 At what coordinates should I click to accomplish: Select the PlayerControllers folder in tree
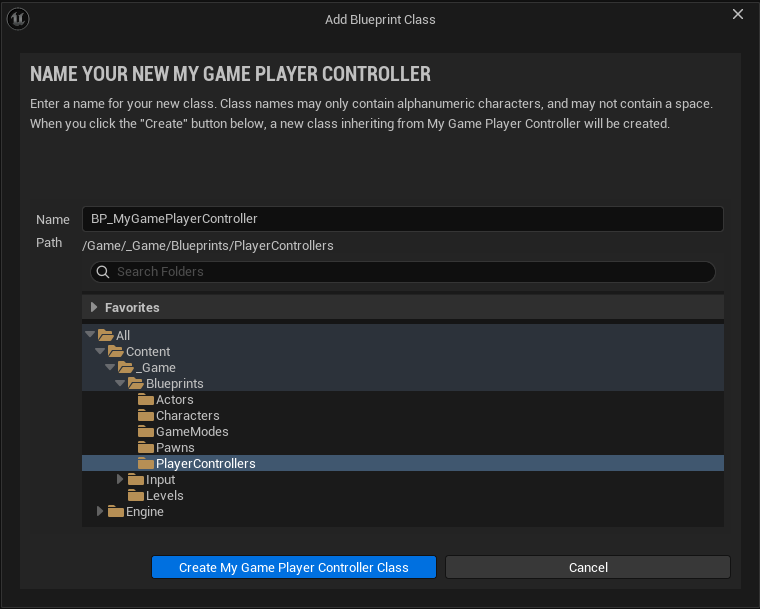click(x=205, y=464)
